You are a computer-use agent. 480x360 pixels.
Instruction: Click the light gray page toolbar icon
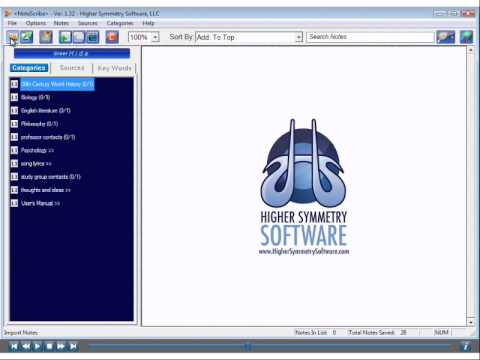click(79, 37)
